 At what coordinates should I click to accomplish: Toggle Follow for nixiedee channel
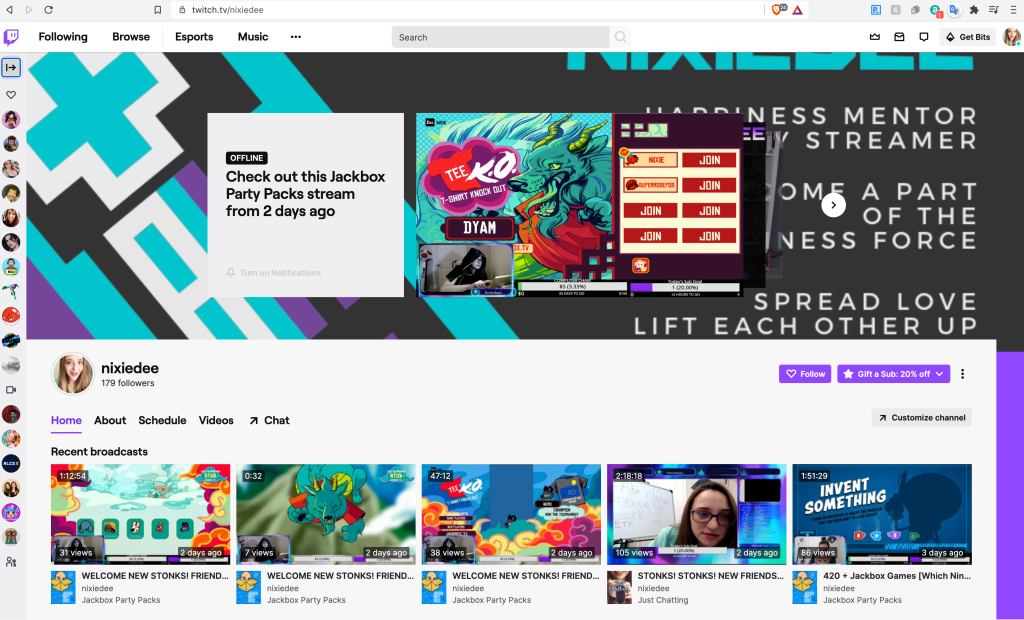pos(805,374)
